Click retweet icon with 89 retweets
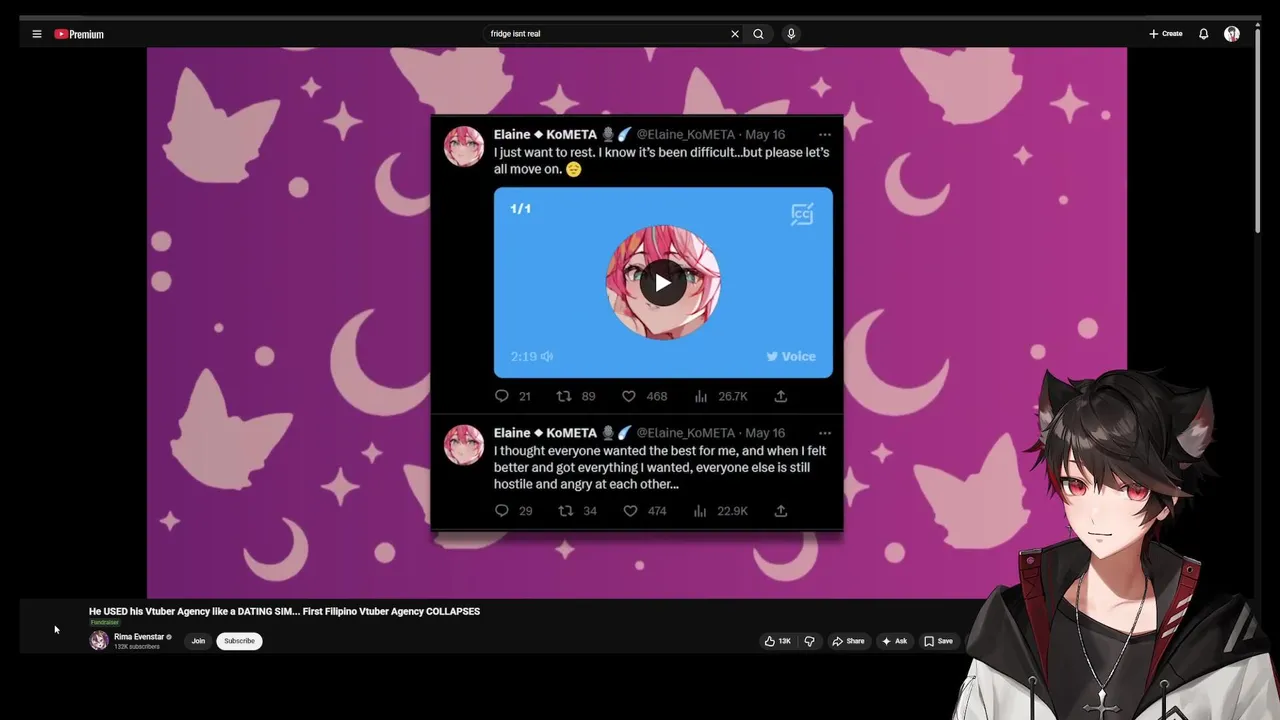The height and width of the screenshot is (720, 1280). coord(564,396)
